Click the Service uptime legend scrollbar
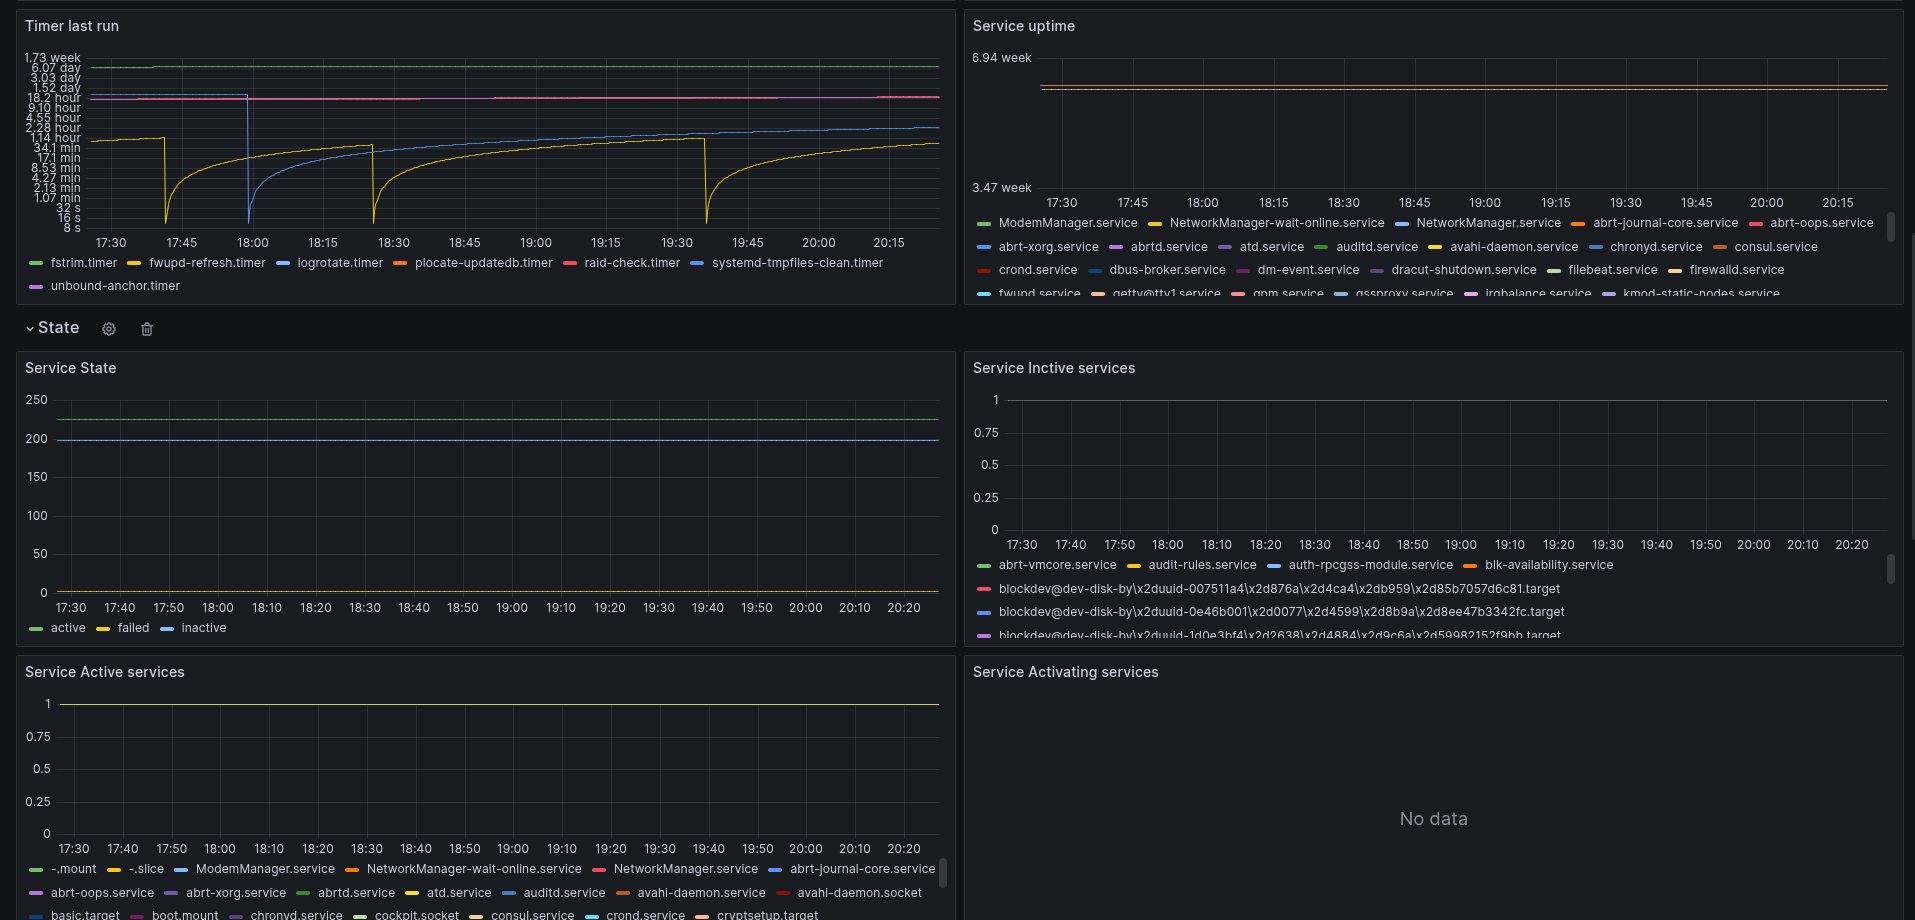The height and width of the screenshot is (920, 1915). point(1890,226)
